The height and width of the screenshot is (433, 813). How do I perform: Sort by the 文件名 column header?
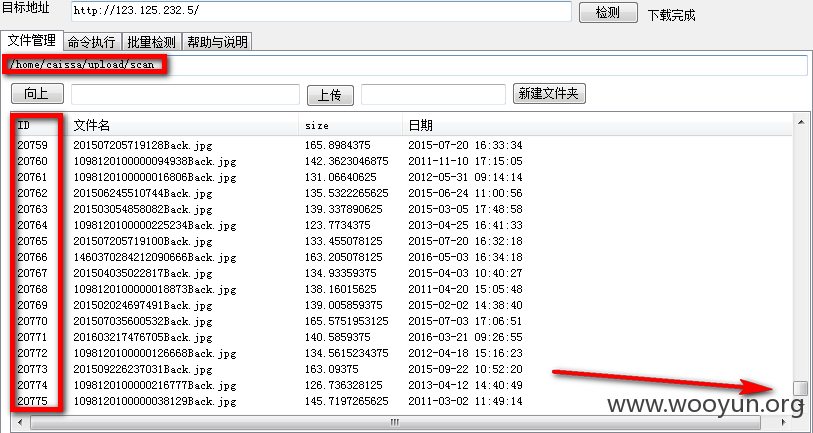click(x=183, y=125)
